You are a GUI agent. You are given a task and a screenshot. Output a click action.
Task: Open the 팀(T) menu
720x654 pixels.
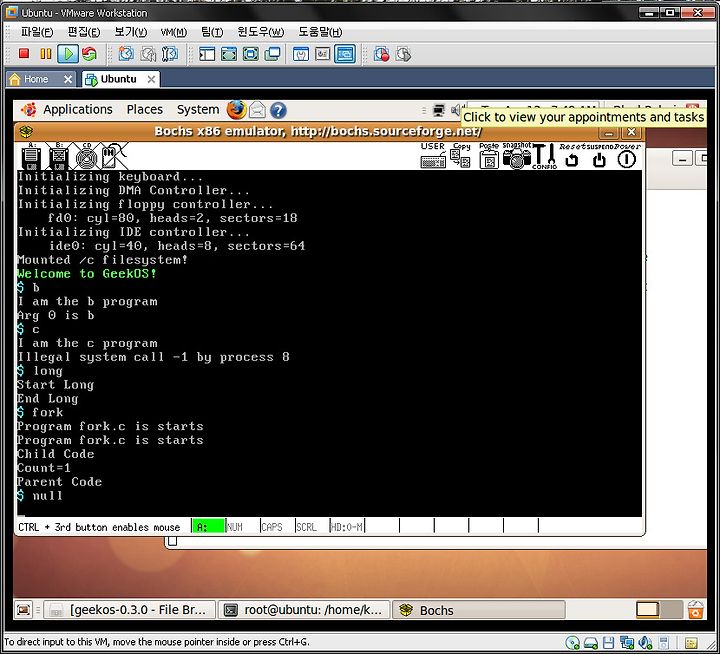click(x=212, y=32)
